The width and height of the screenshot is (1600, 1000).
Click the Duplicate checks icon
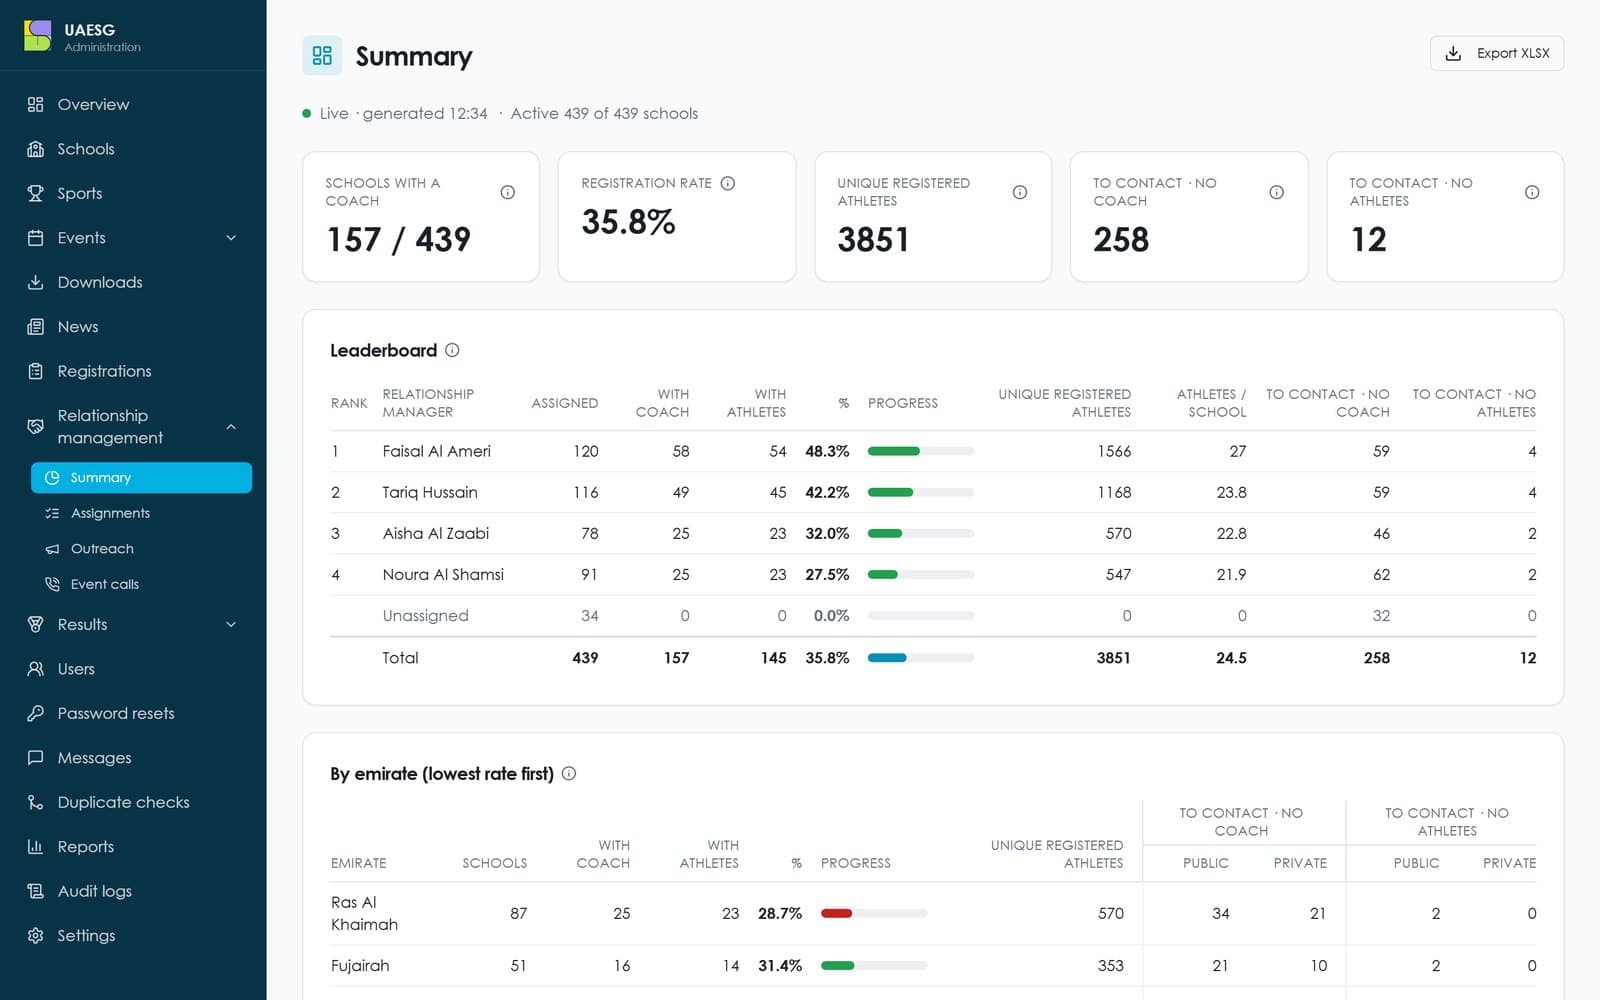pyautogui.click(x=36, y=802)
